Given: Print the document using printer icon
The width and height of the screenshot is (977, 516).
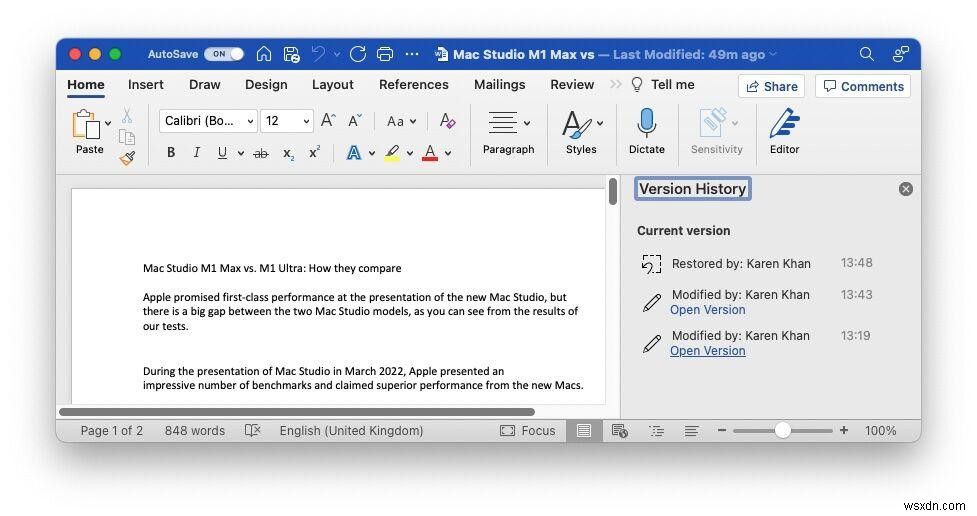Looking at the screenshot, I should pos(385,54).
